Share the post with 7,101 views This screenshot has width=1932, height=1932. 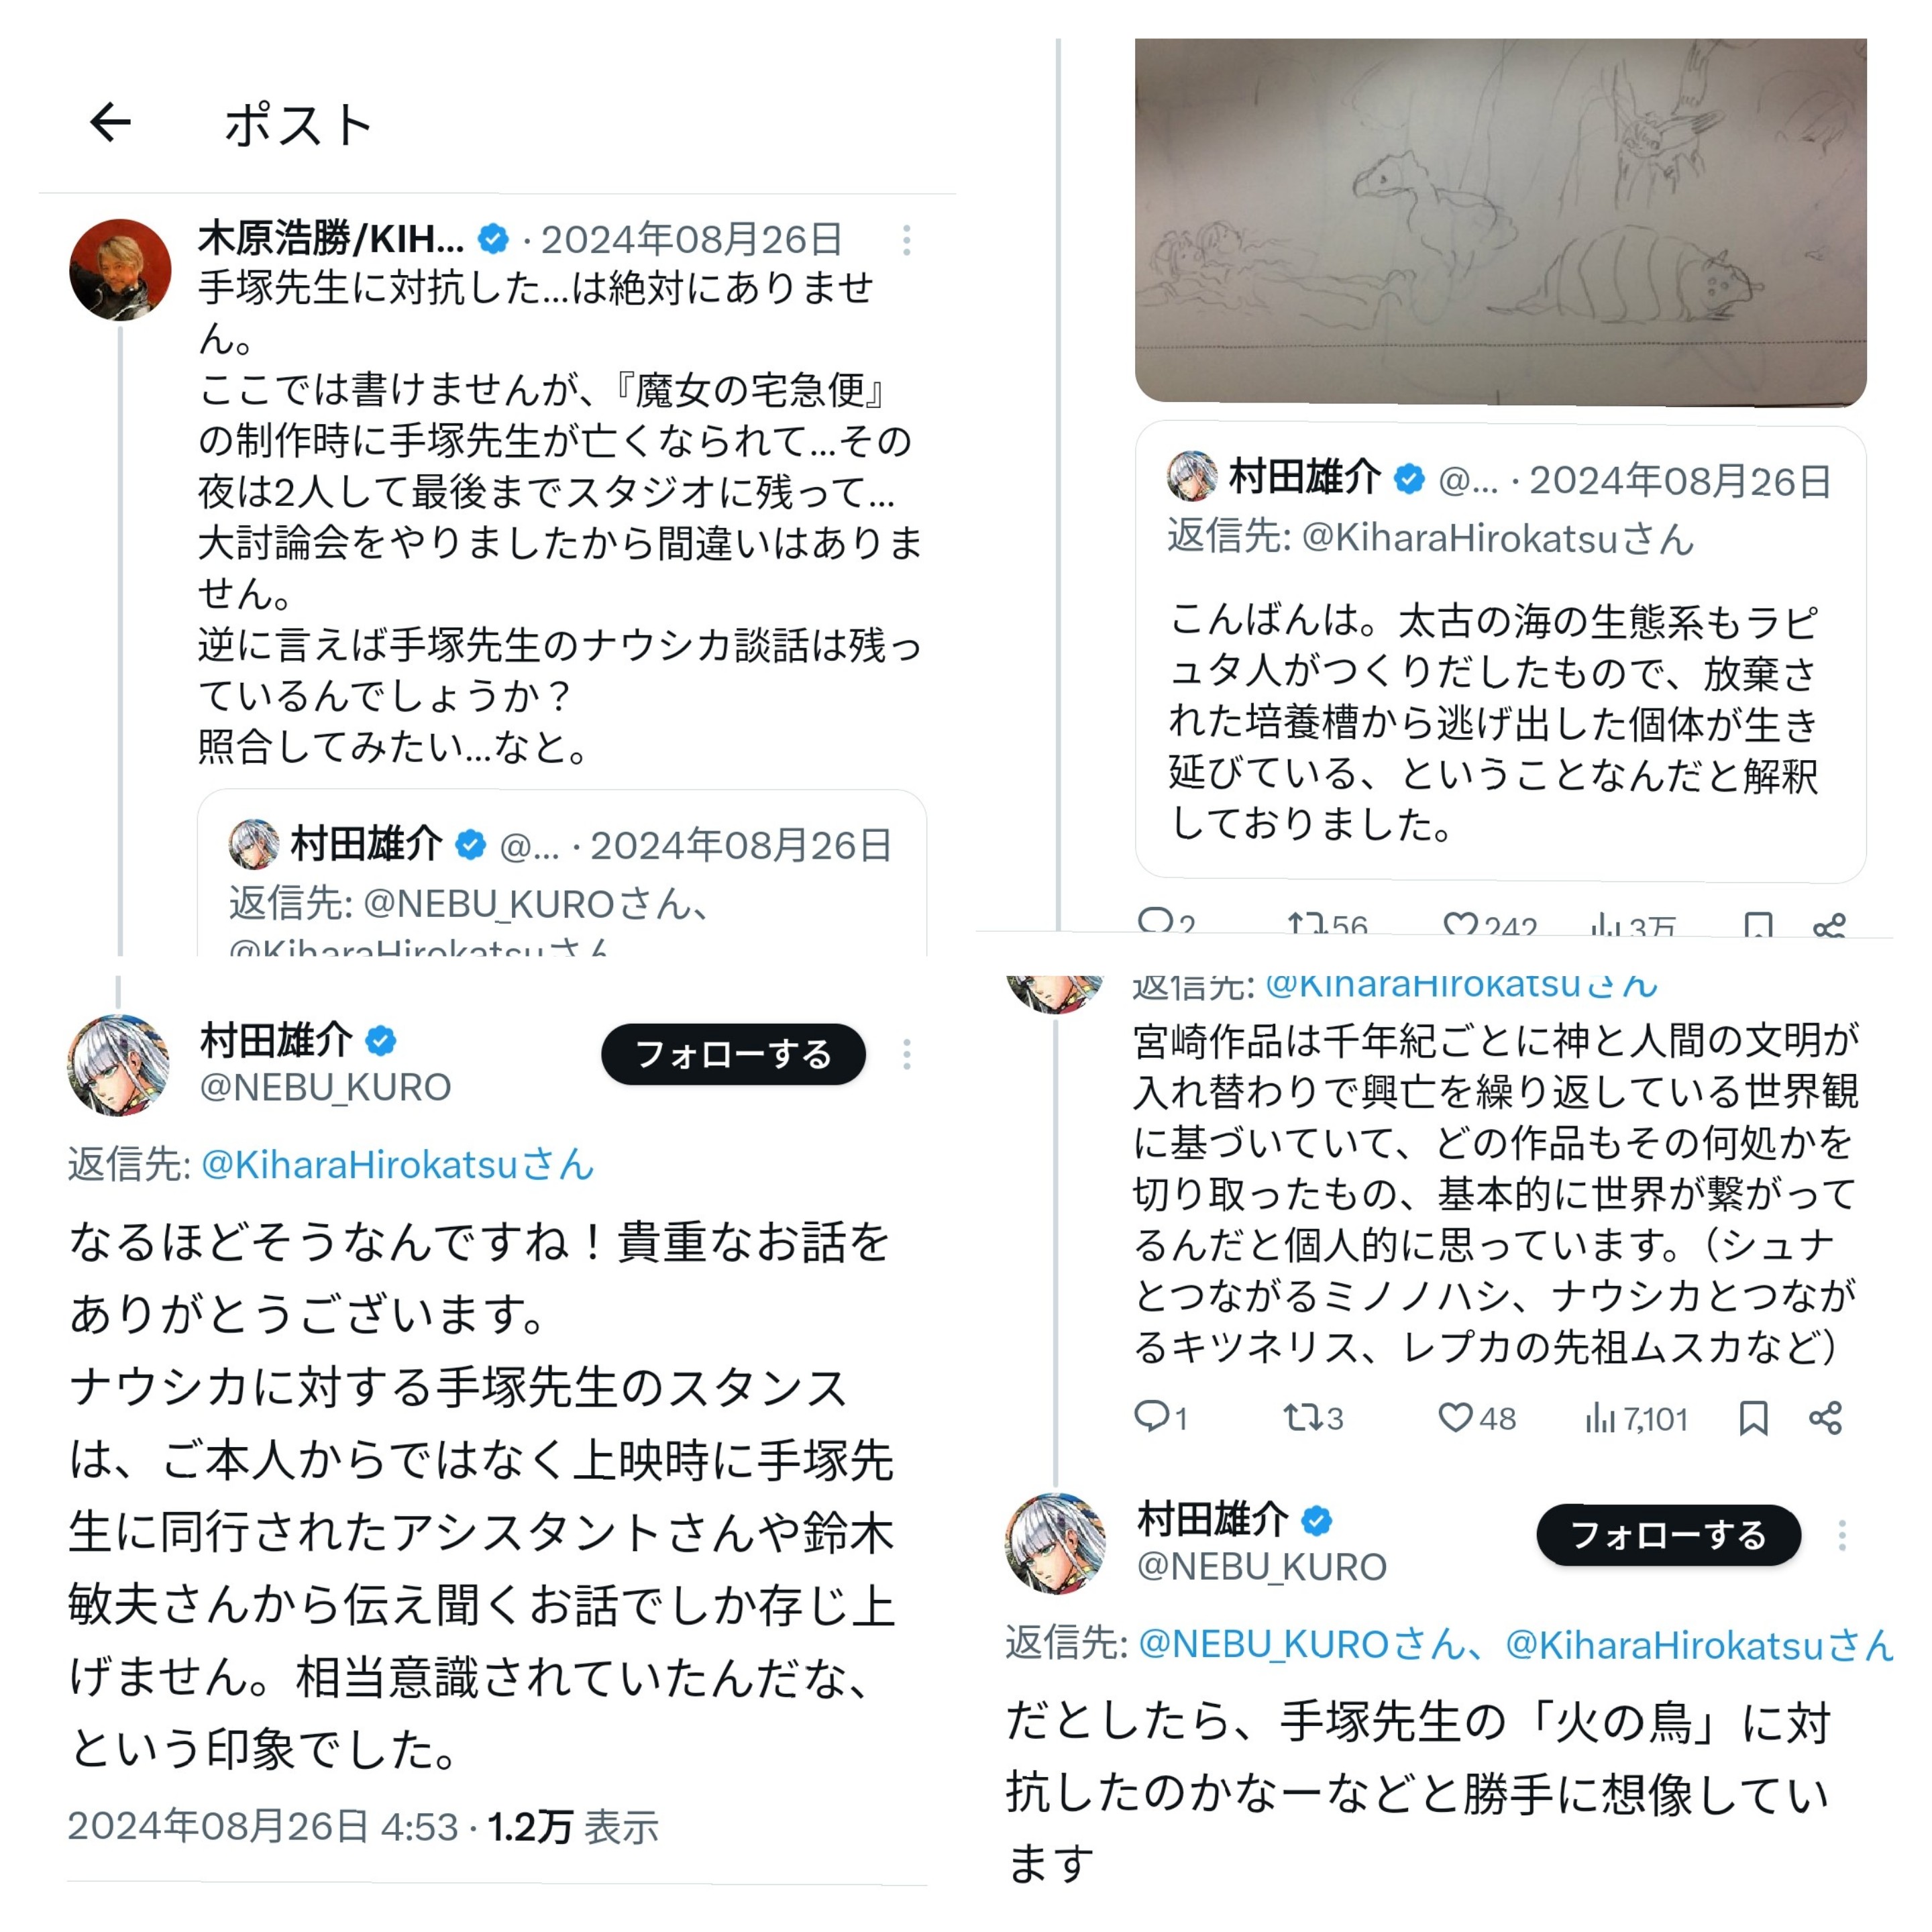1826,1417
